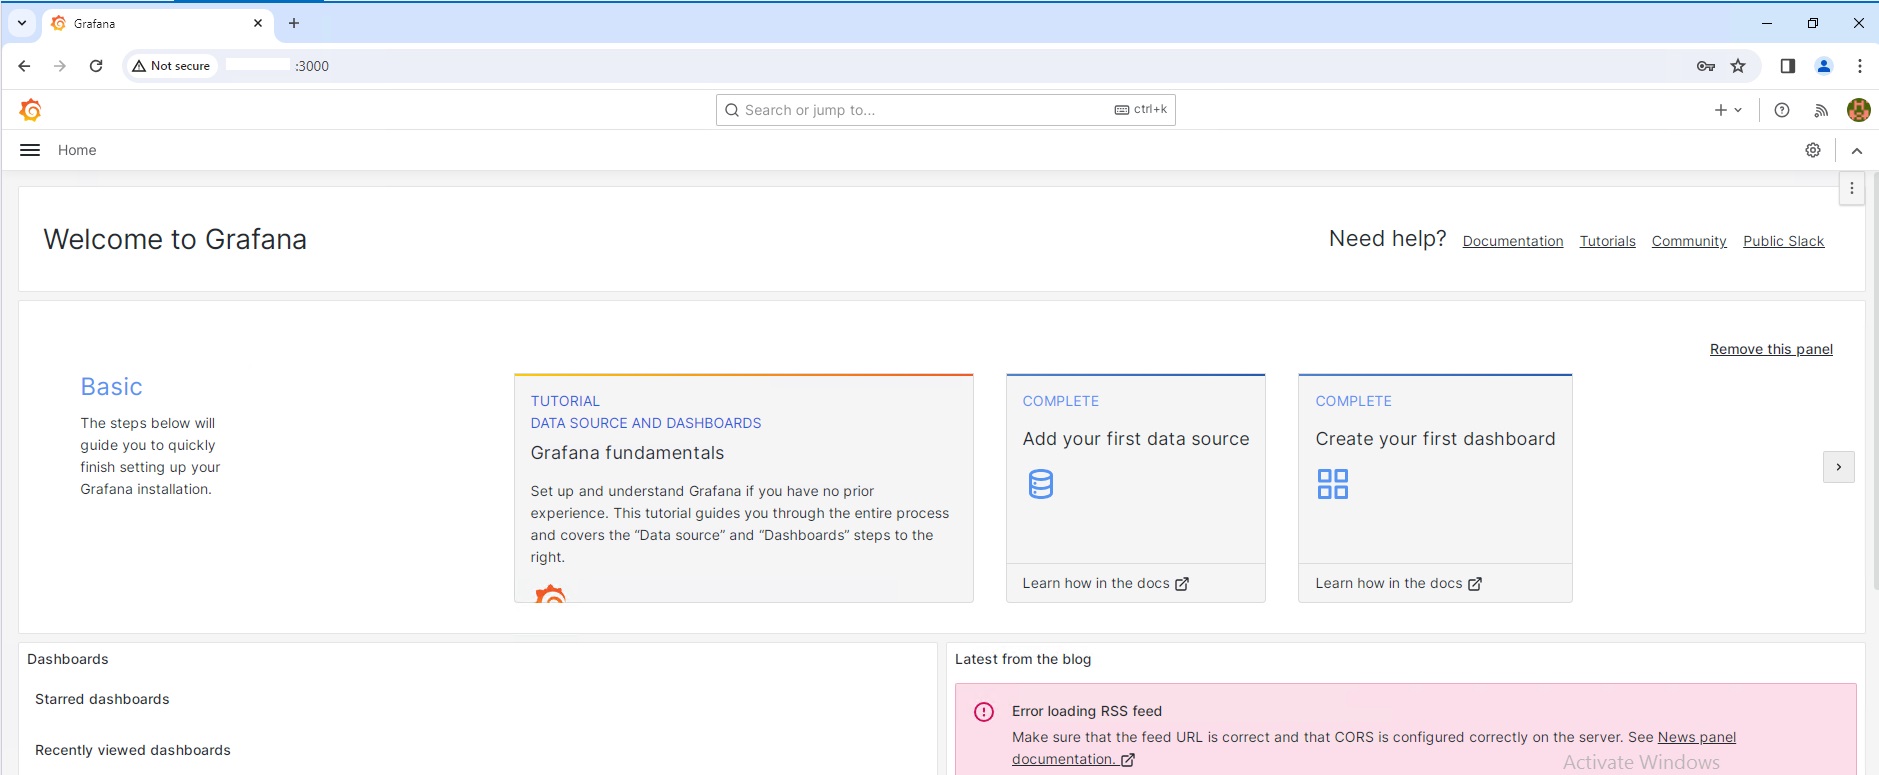
Task: Open the Chrome three-dot menu
Action: [x=1860, y=66]
